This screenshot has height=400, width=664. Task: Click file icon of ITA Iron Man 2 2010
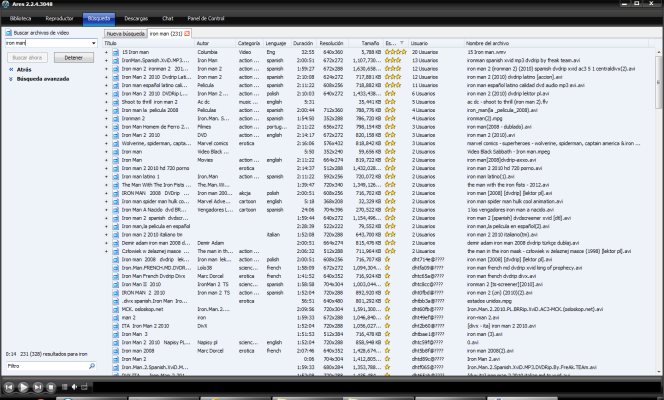tap(116, 326)
